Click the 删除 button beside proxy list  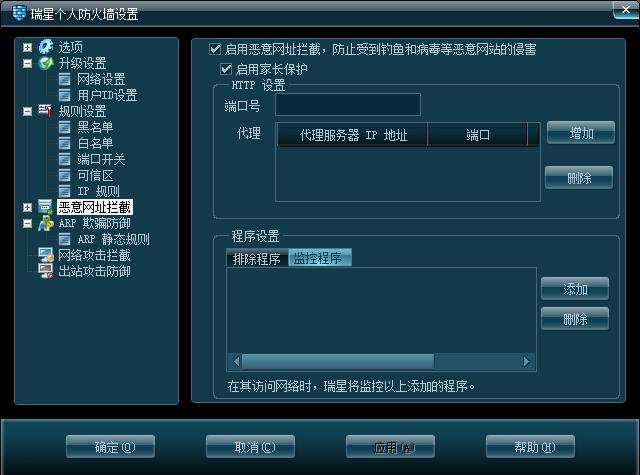579,178
